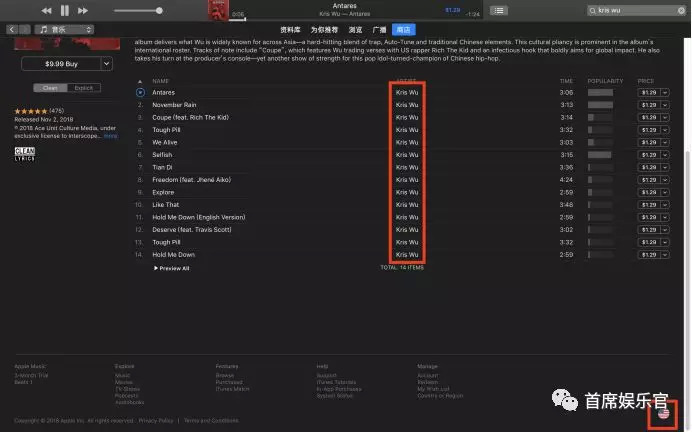
Task: Select the highlighted 商店 tab
Action: click(x=403, y=30)
